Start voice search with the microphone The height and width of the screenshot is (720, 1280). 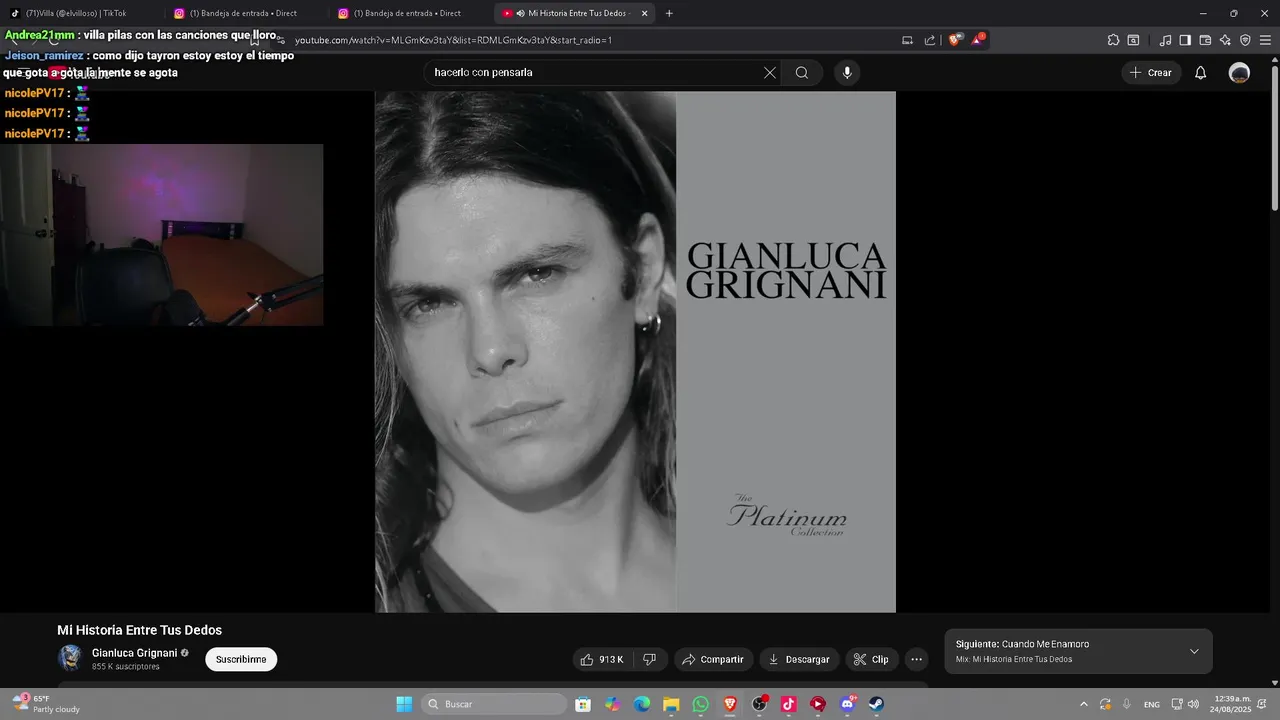point(847,73)
